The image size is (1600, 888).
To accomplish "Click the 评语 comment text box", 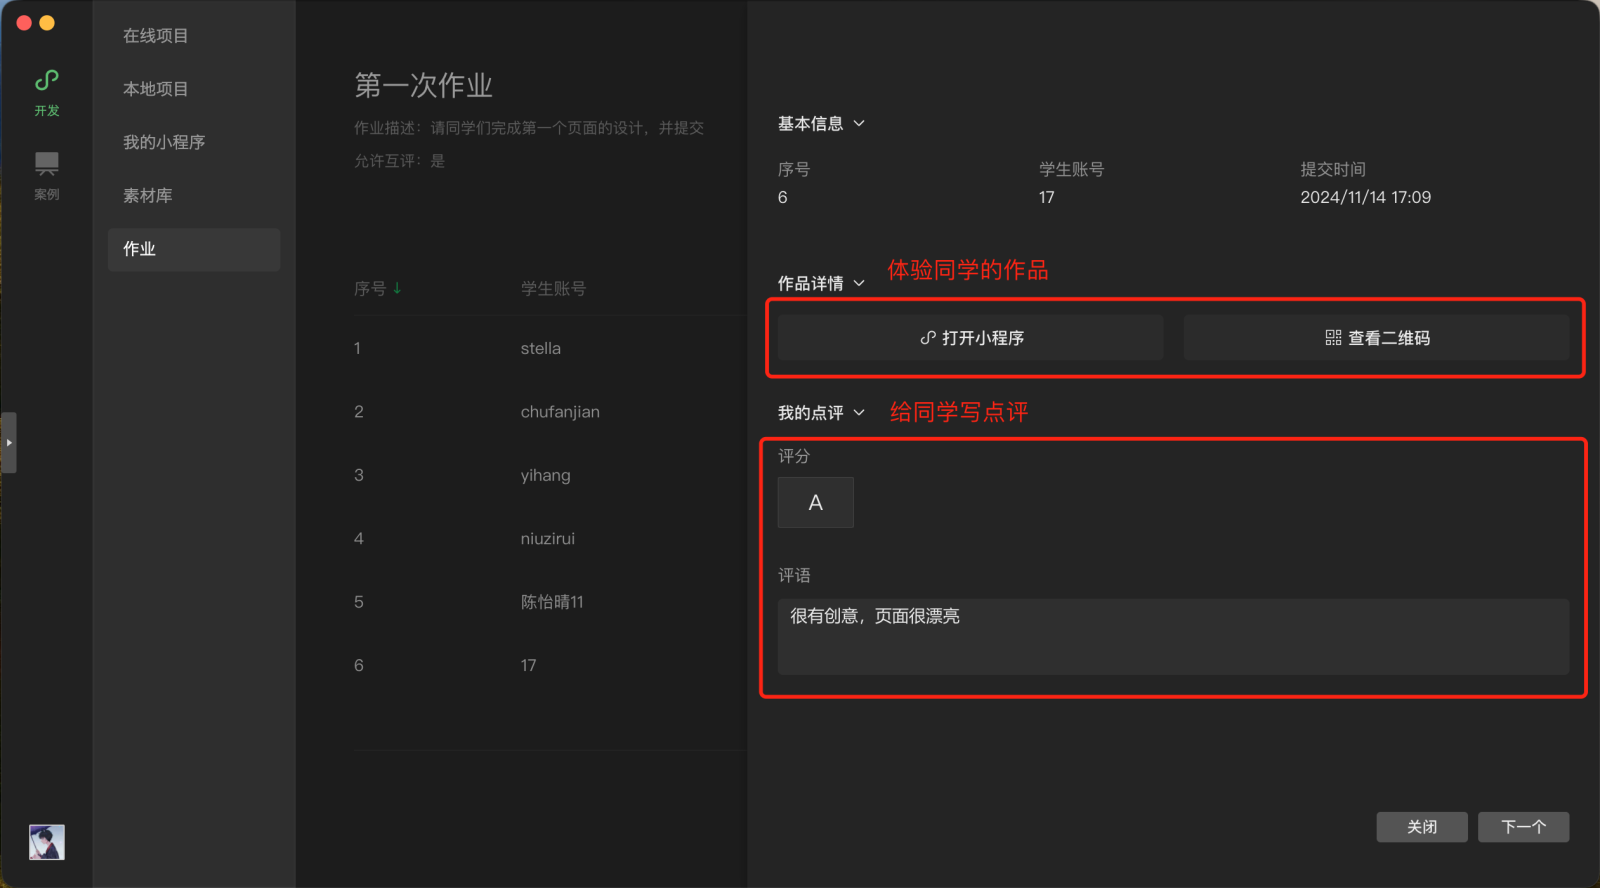I will point(1174,637).
